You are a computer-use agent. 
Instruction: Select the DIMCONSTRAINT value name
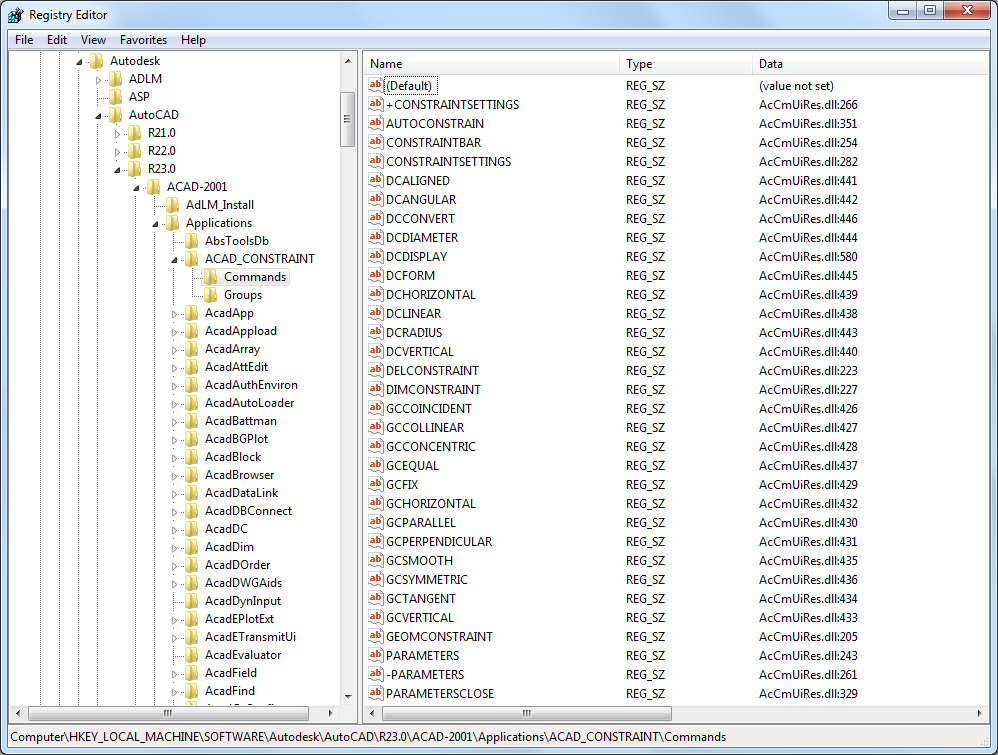tap(433, 389)
